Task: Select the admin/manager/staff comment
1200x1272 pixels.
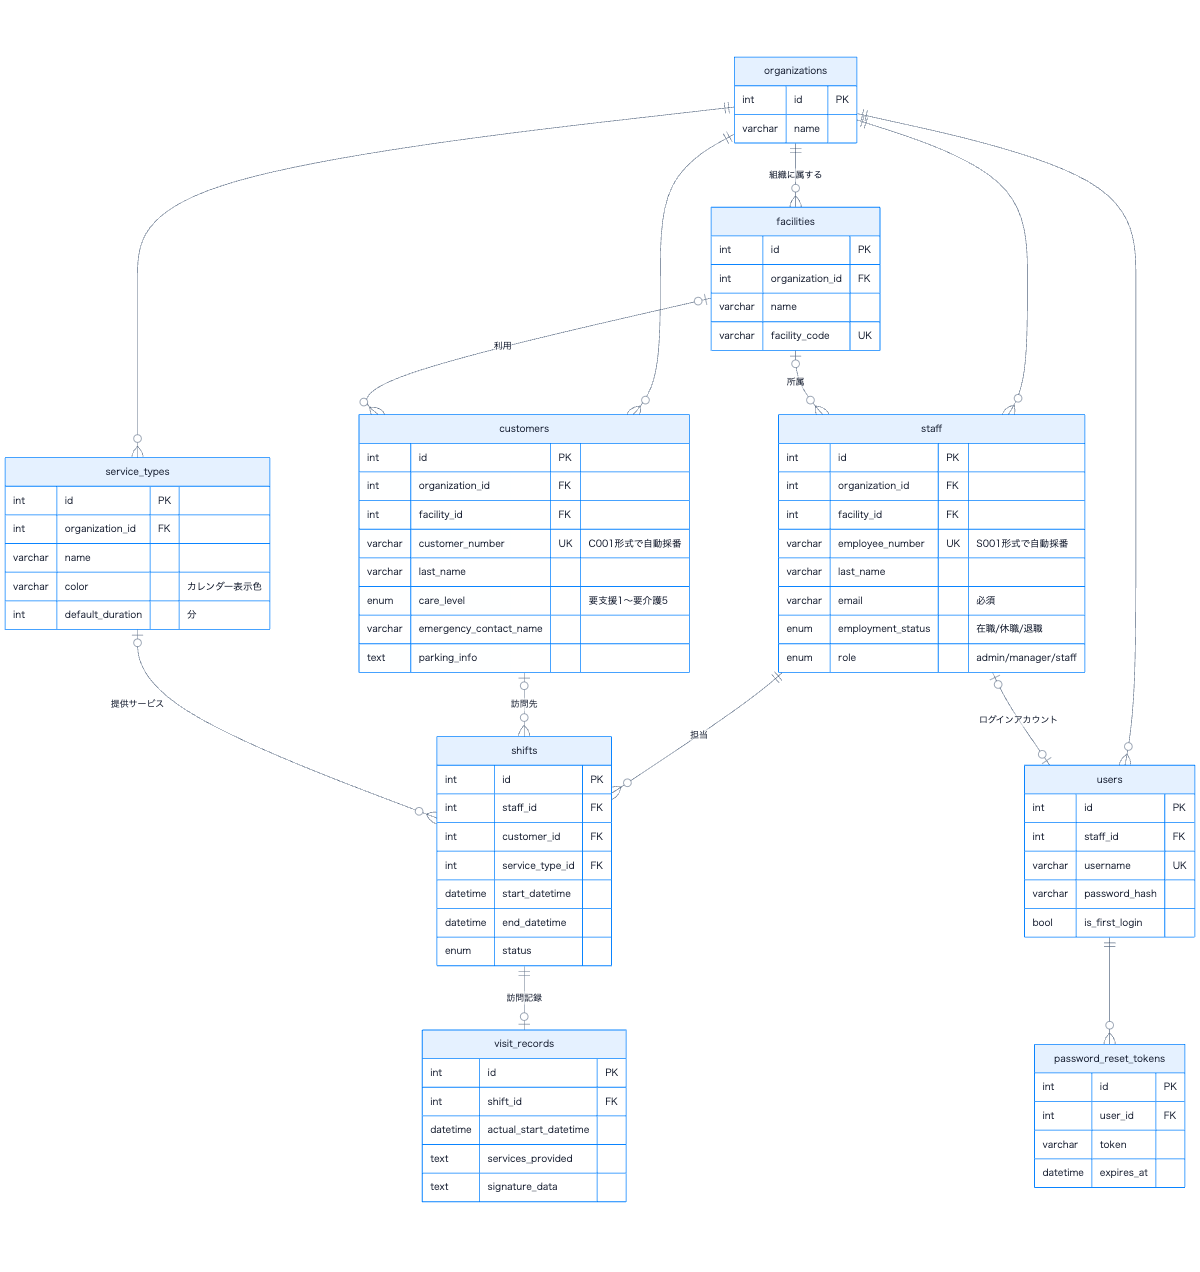Action: (x=1026, y=658)
